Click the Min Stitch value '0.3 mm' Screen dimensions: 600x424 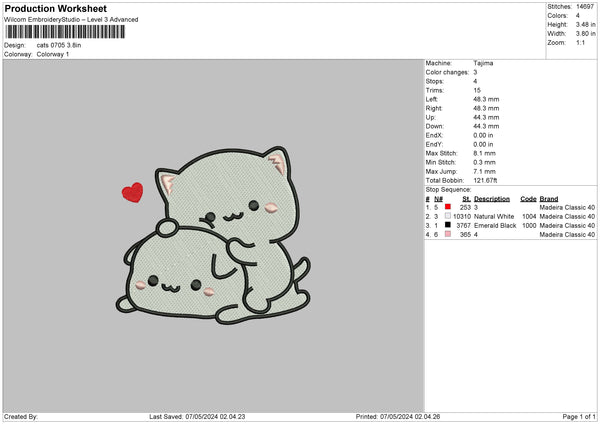pos(484,162)
